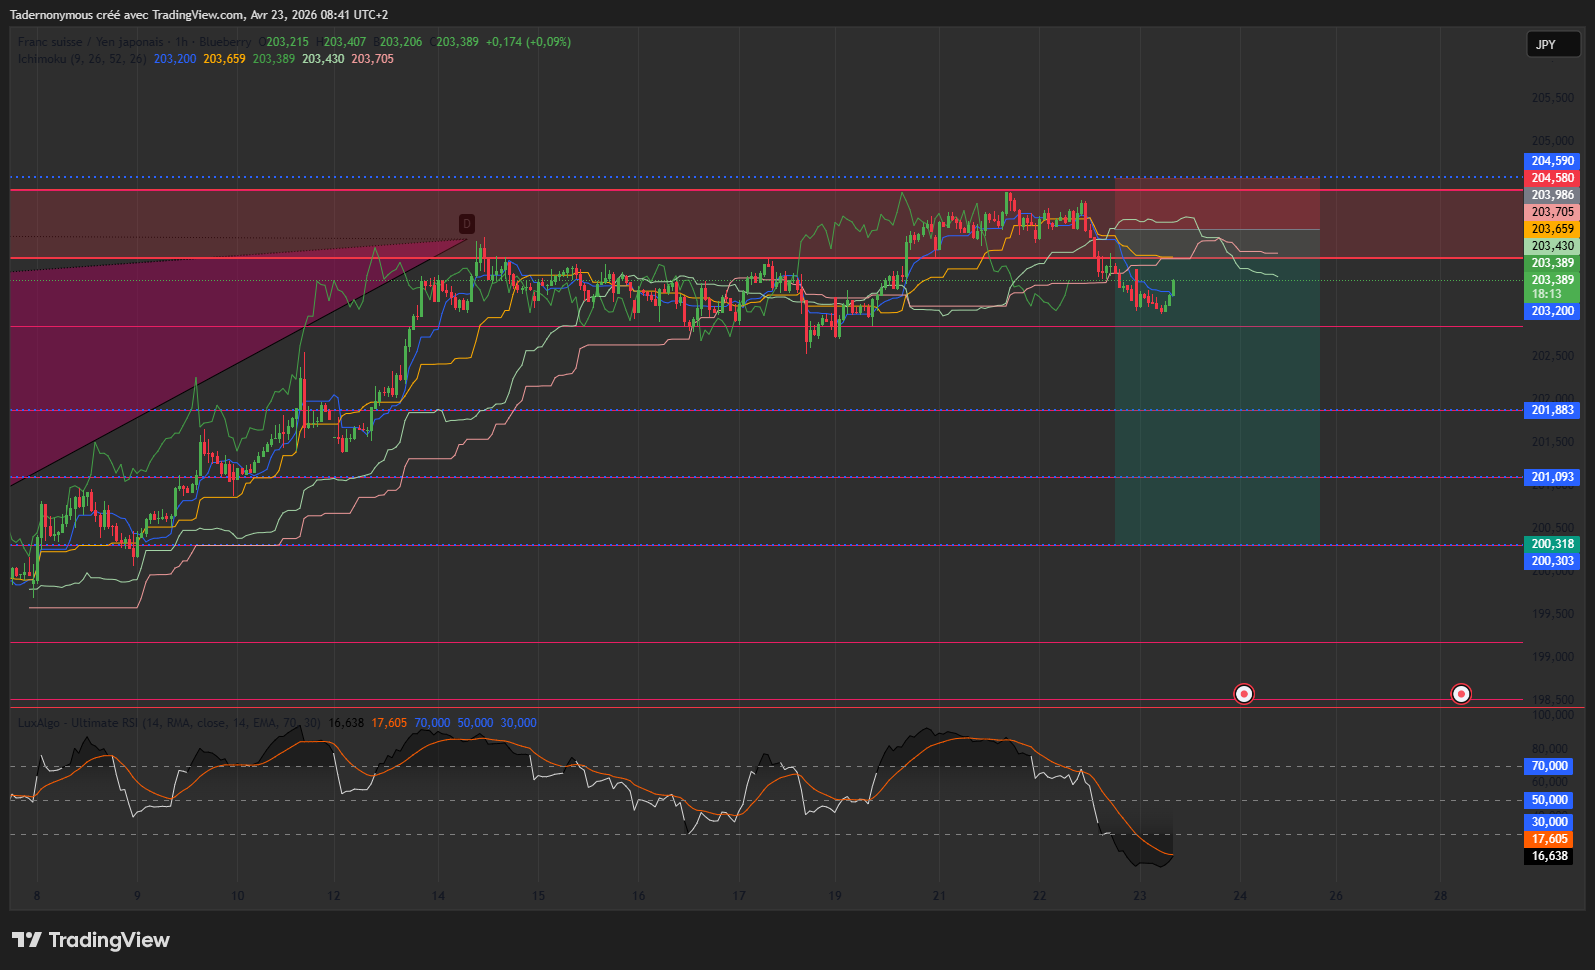Click the LuxAlgo - Ultimate RSI indicator legend

[169, 723]
